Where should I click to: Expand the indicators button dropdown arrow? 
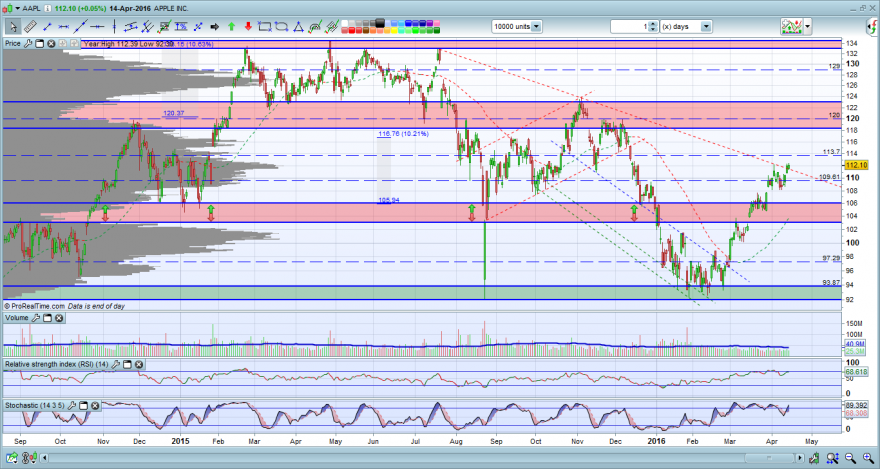click(x=807, y=26)
